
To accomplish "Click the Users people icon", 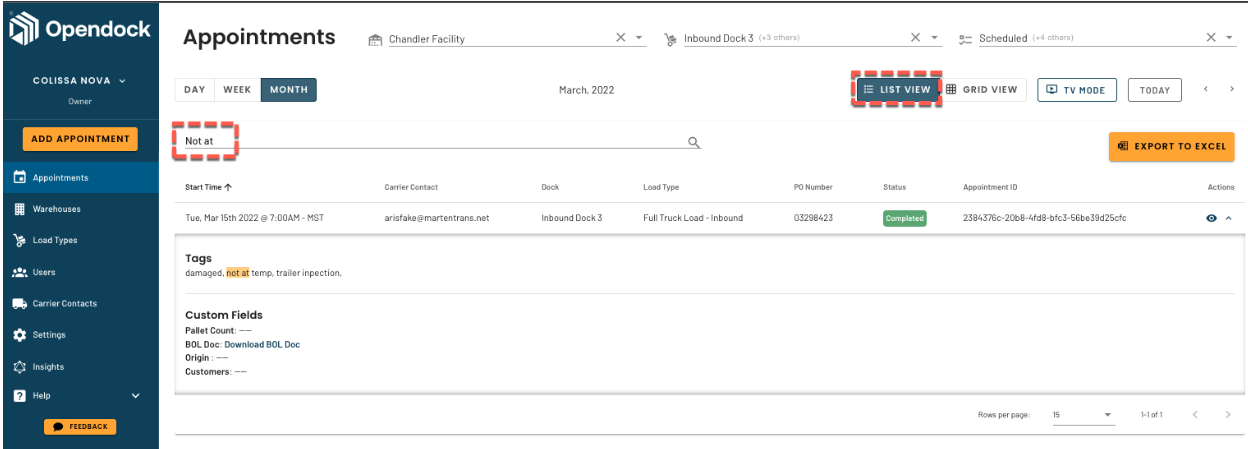I will 18,272.
